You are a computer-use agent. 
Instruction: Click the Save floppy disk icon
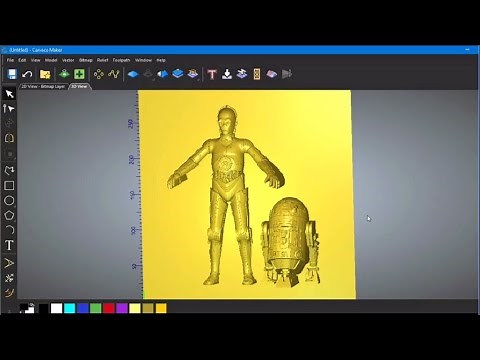[x=12, y=74]
